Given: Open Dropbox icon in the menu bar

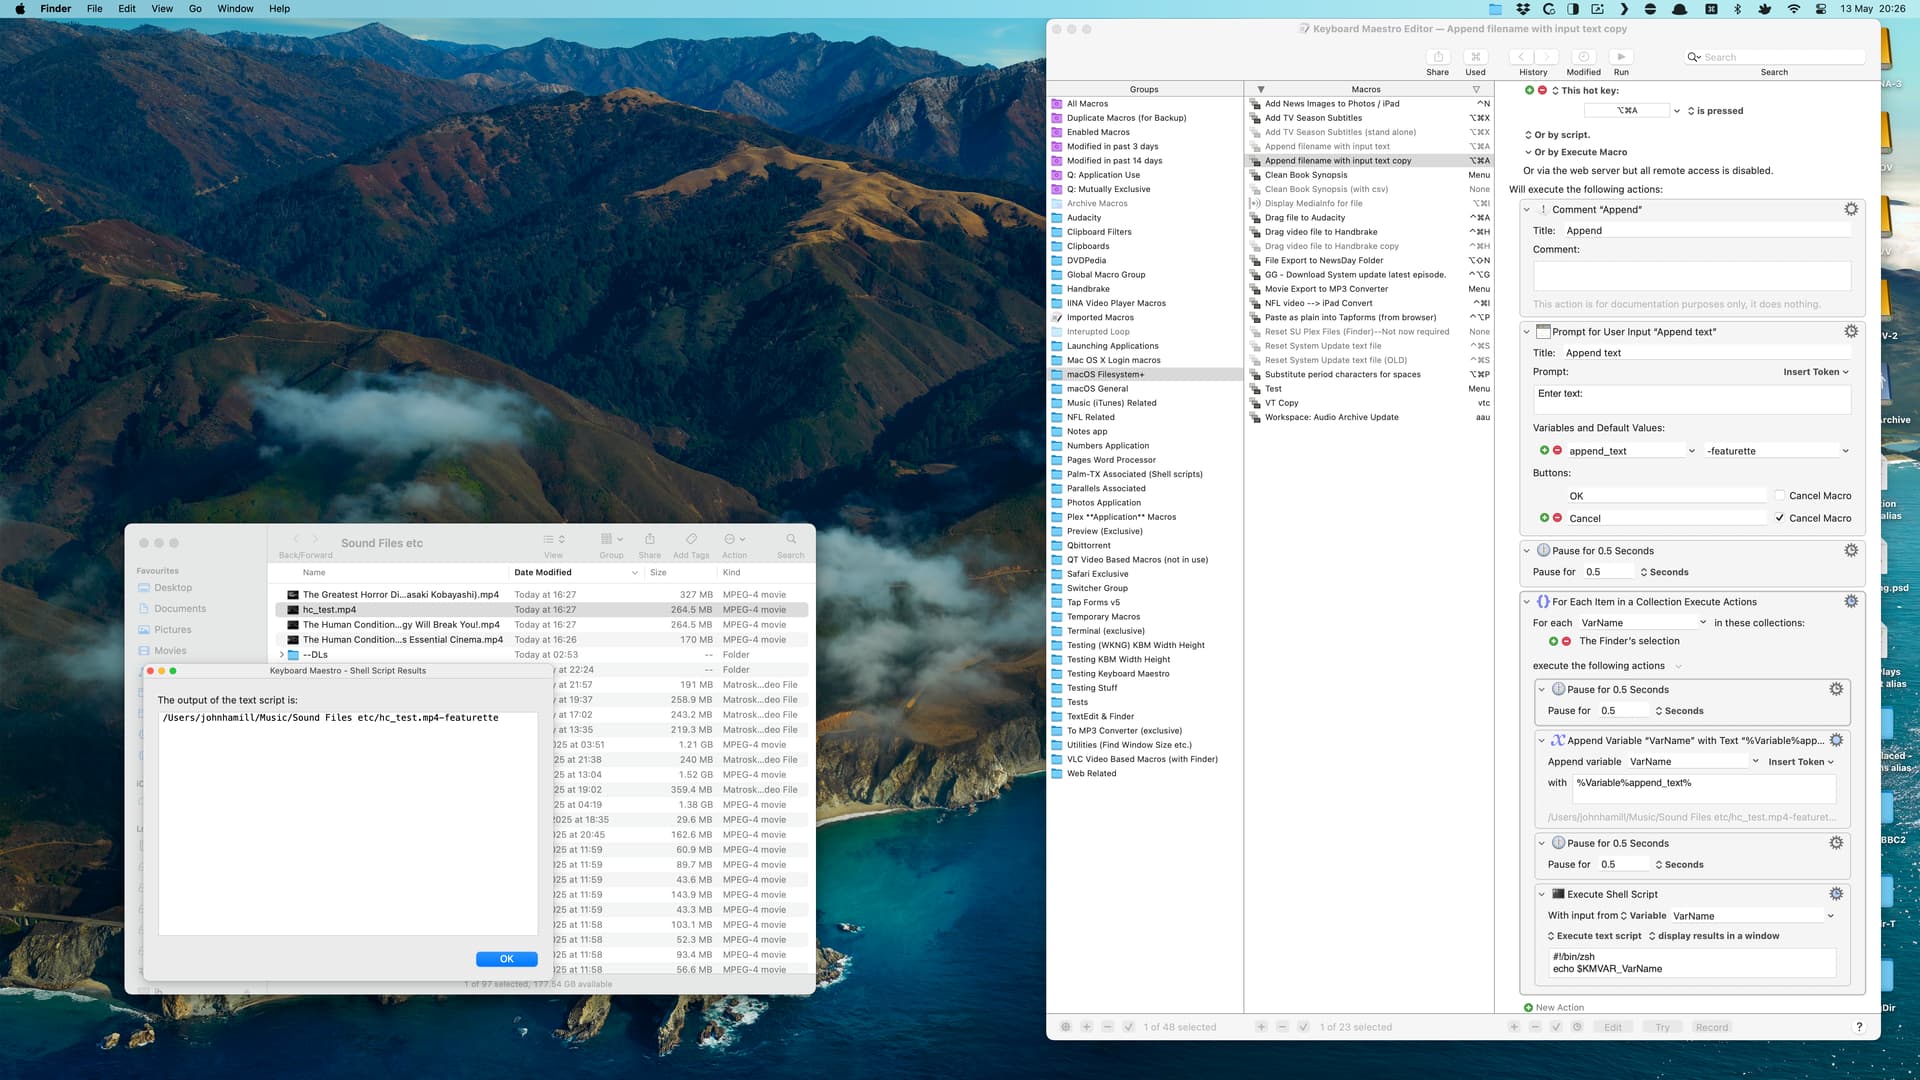Looking at the screenshot, I should click(x=1522, y=9).
